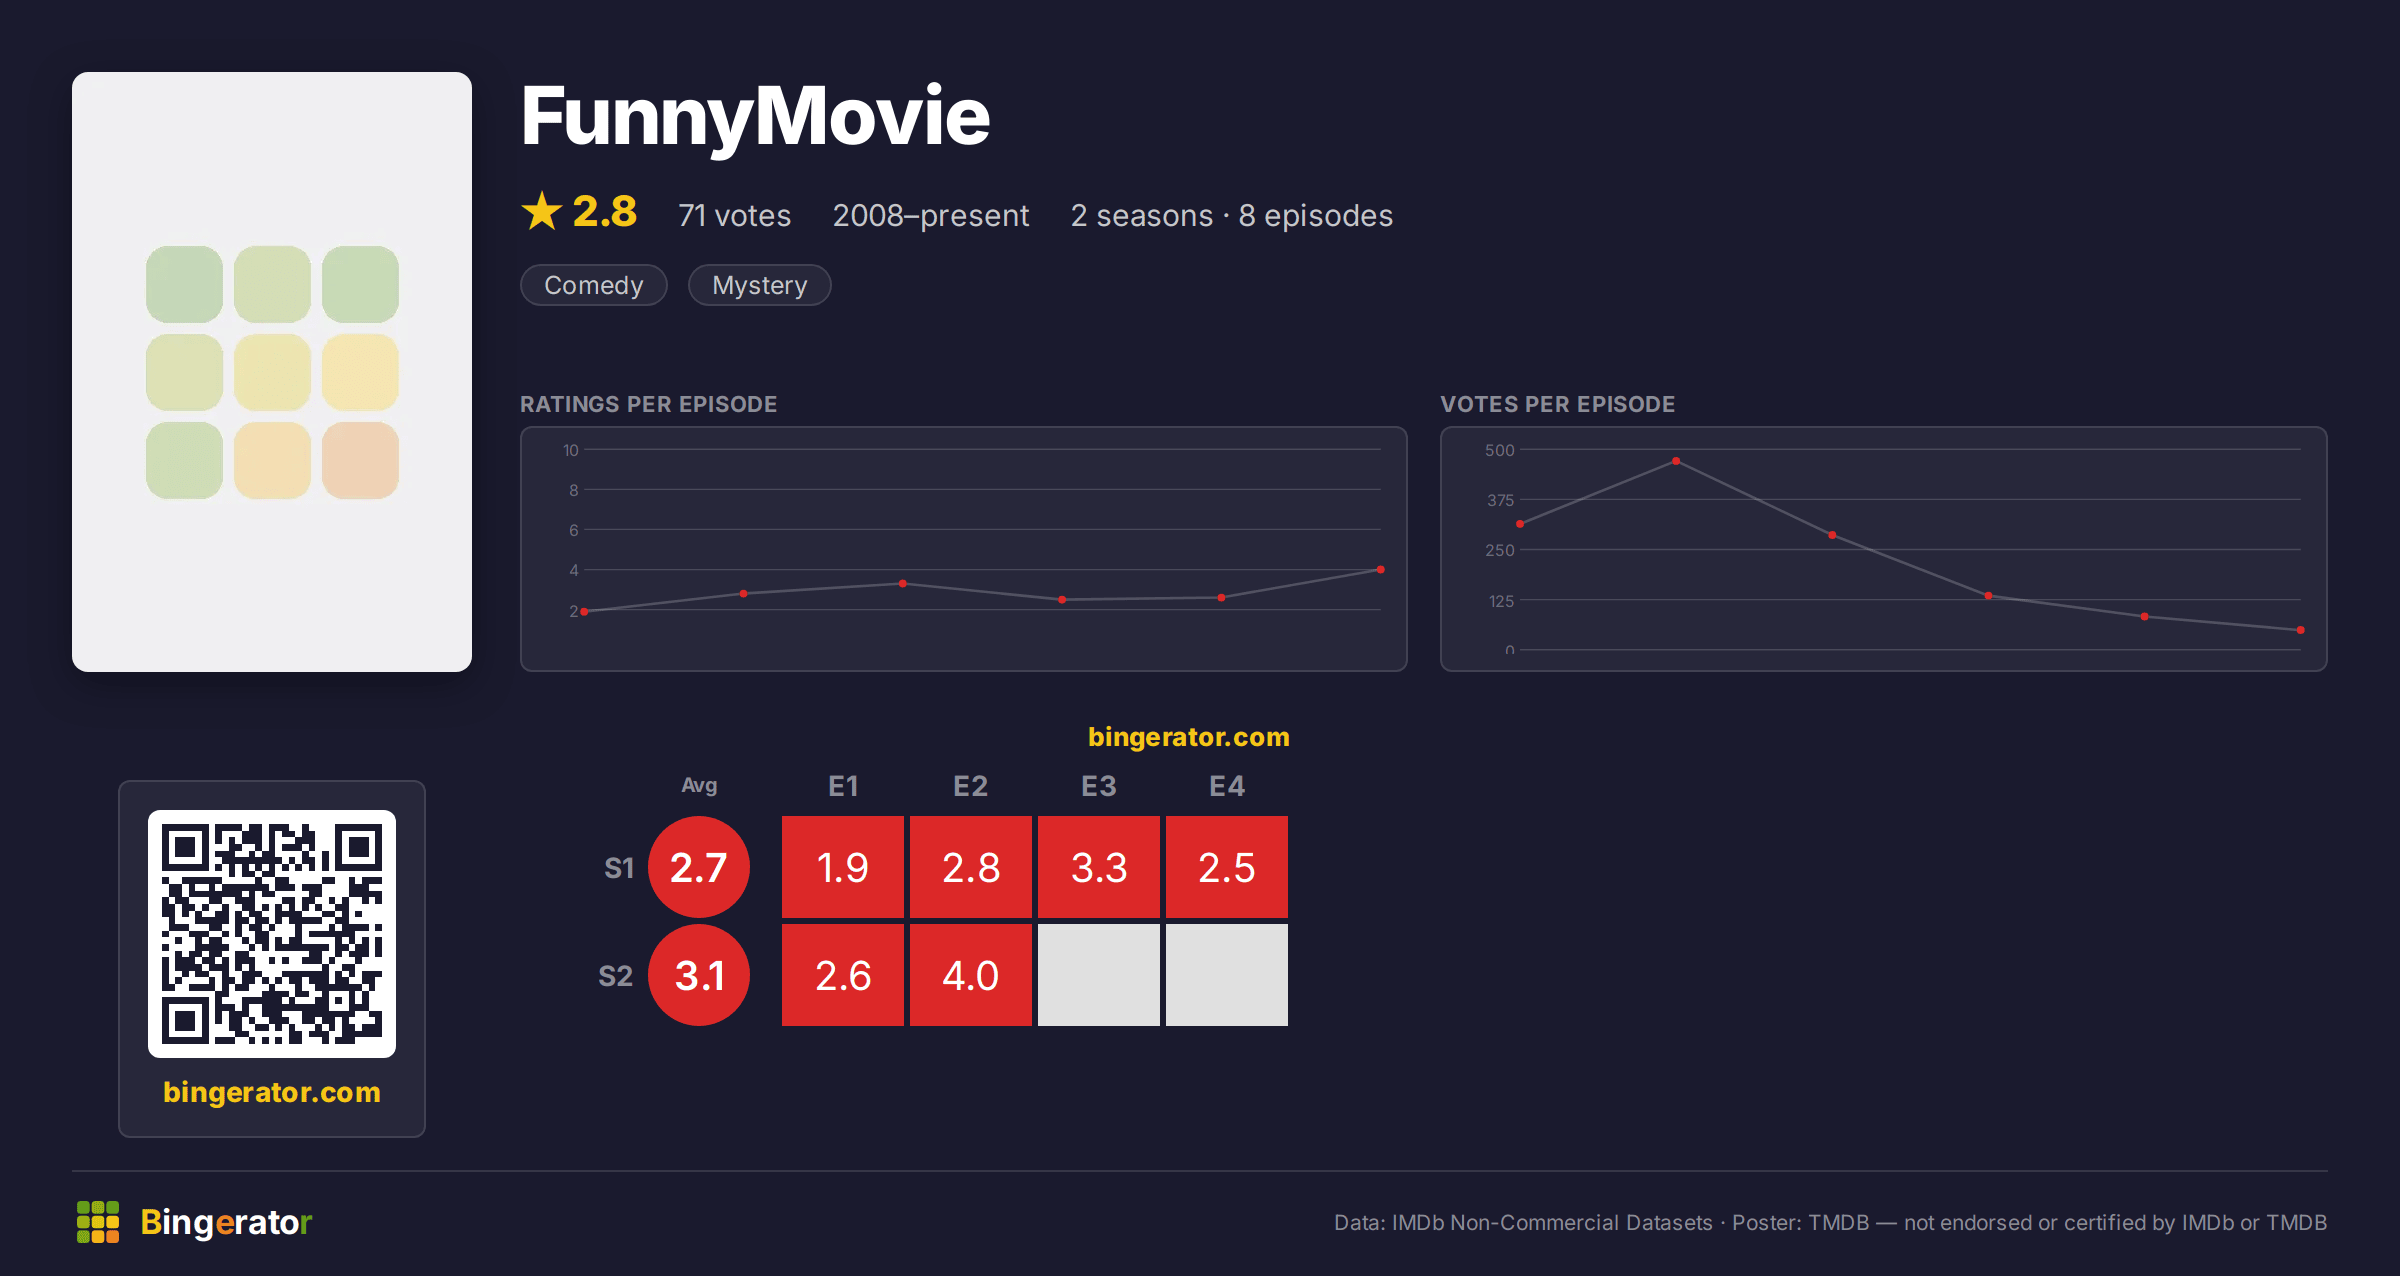Select the S2 E1 rating cell 2.6
This screenshot has width=2400, height=1276.
(843, 975)
